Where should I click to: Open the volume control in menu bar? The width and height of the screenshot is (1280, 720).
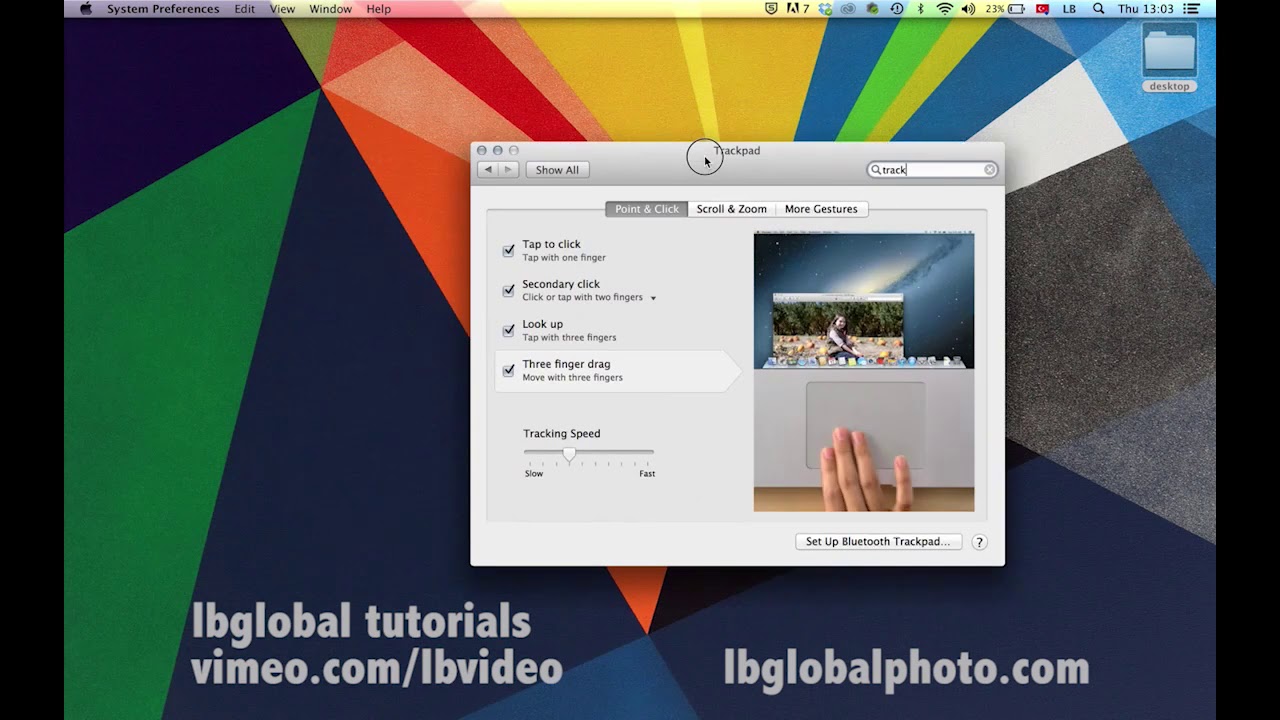click(968, 9)
